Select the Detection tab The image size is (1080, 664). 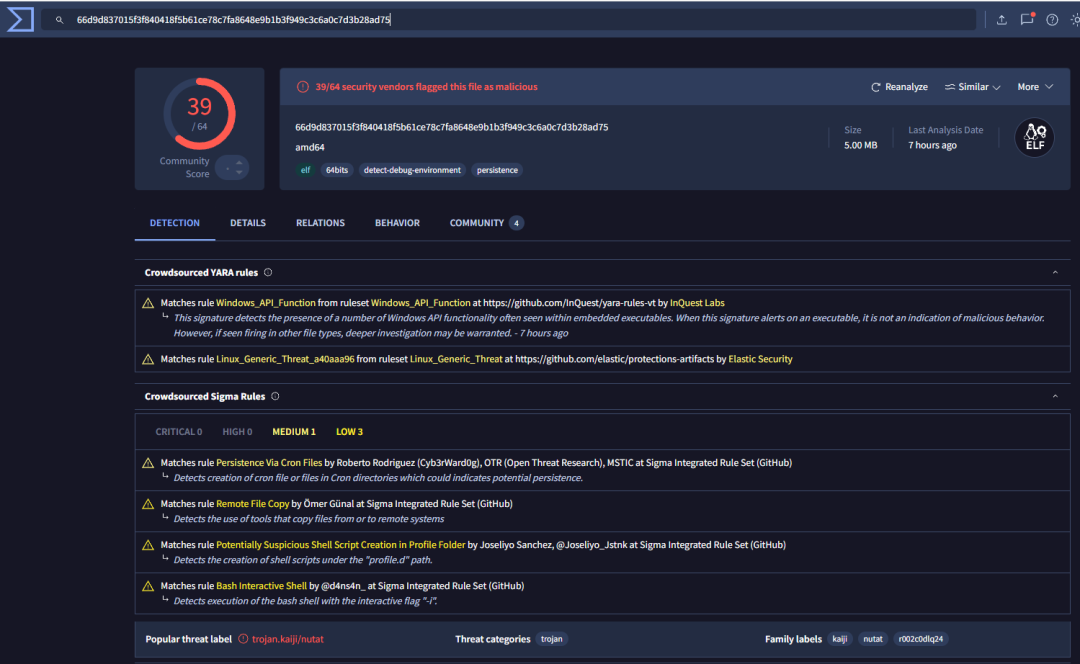(x=175, y=223)
